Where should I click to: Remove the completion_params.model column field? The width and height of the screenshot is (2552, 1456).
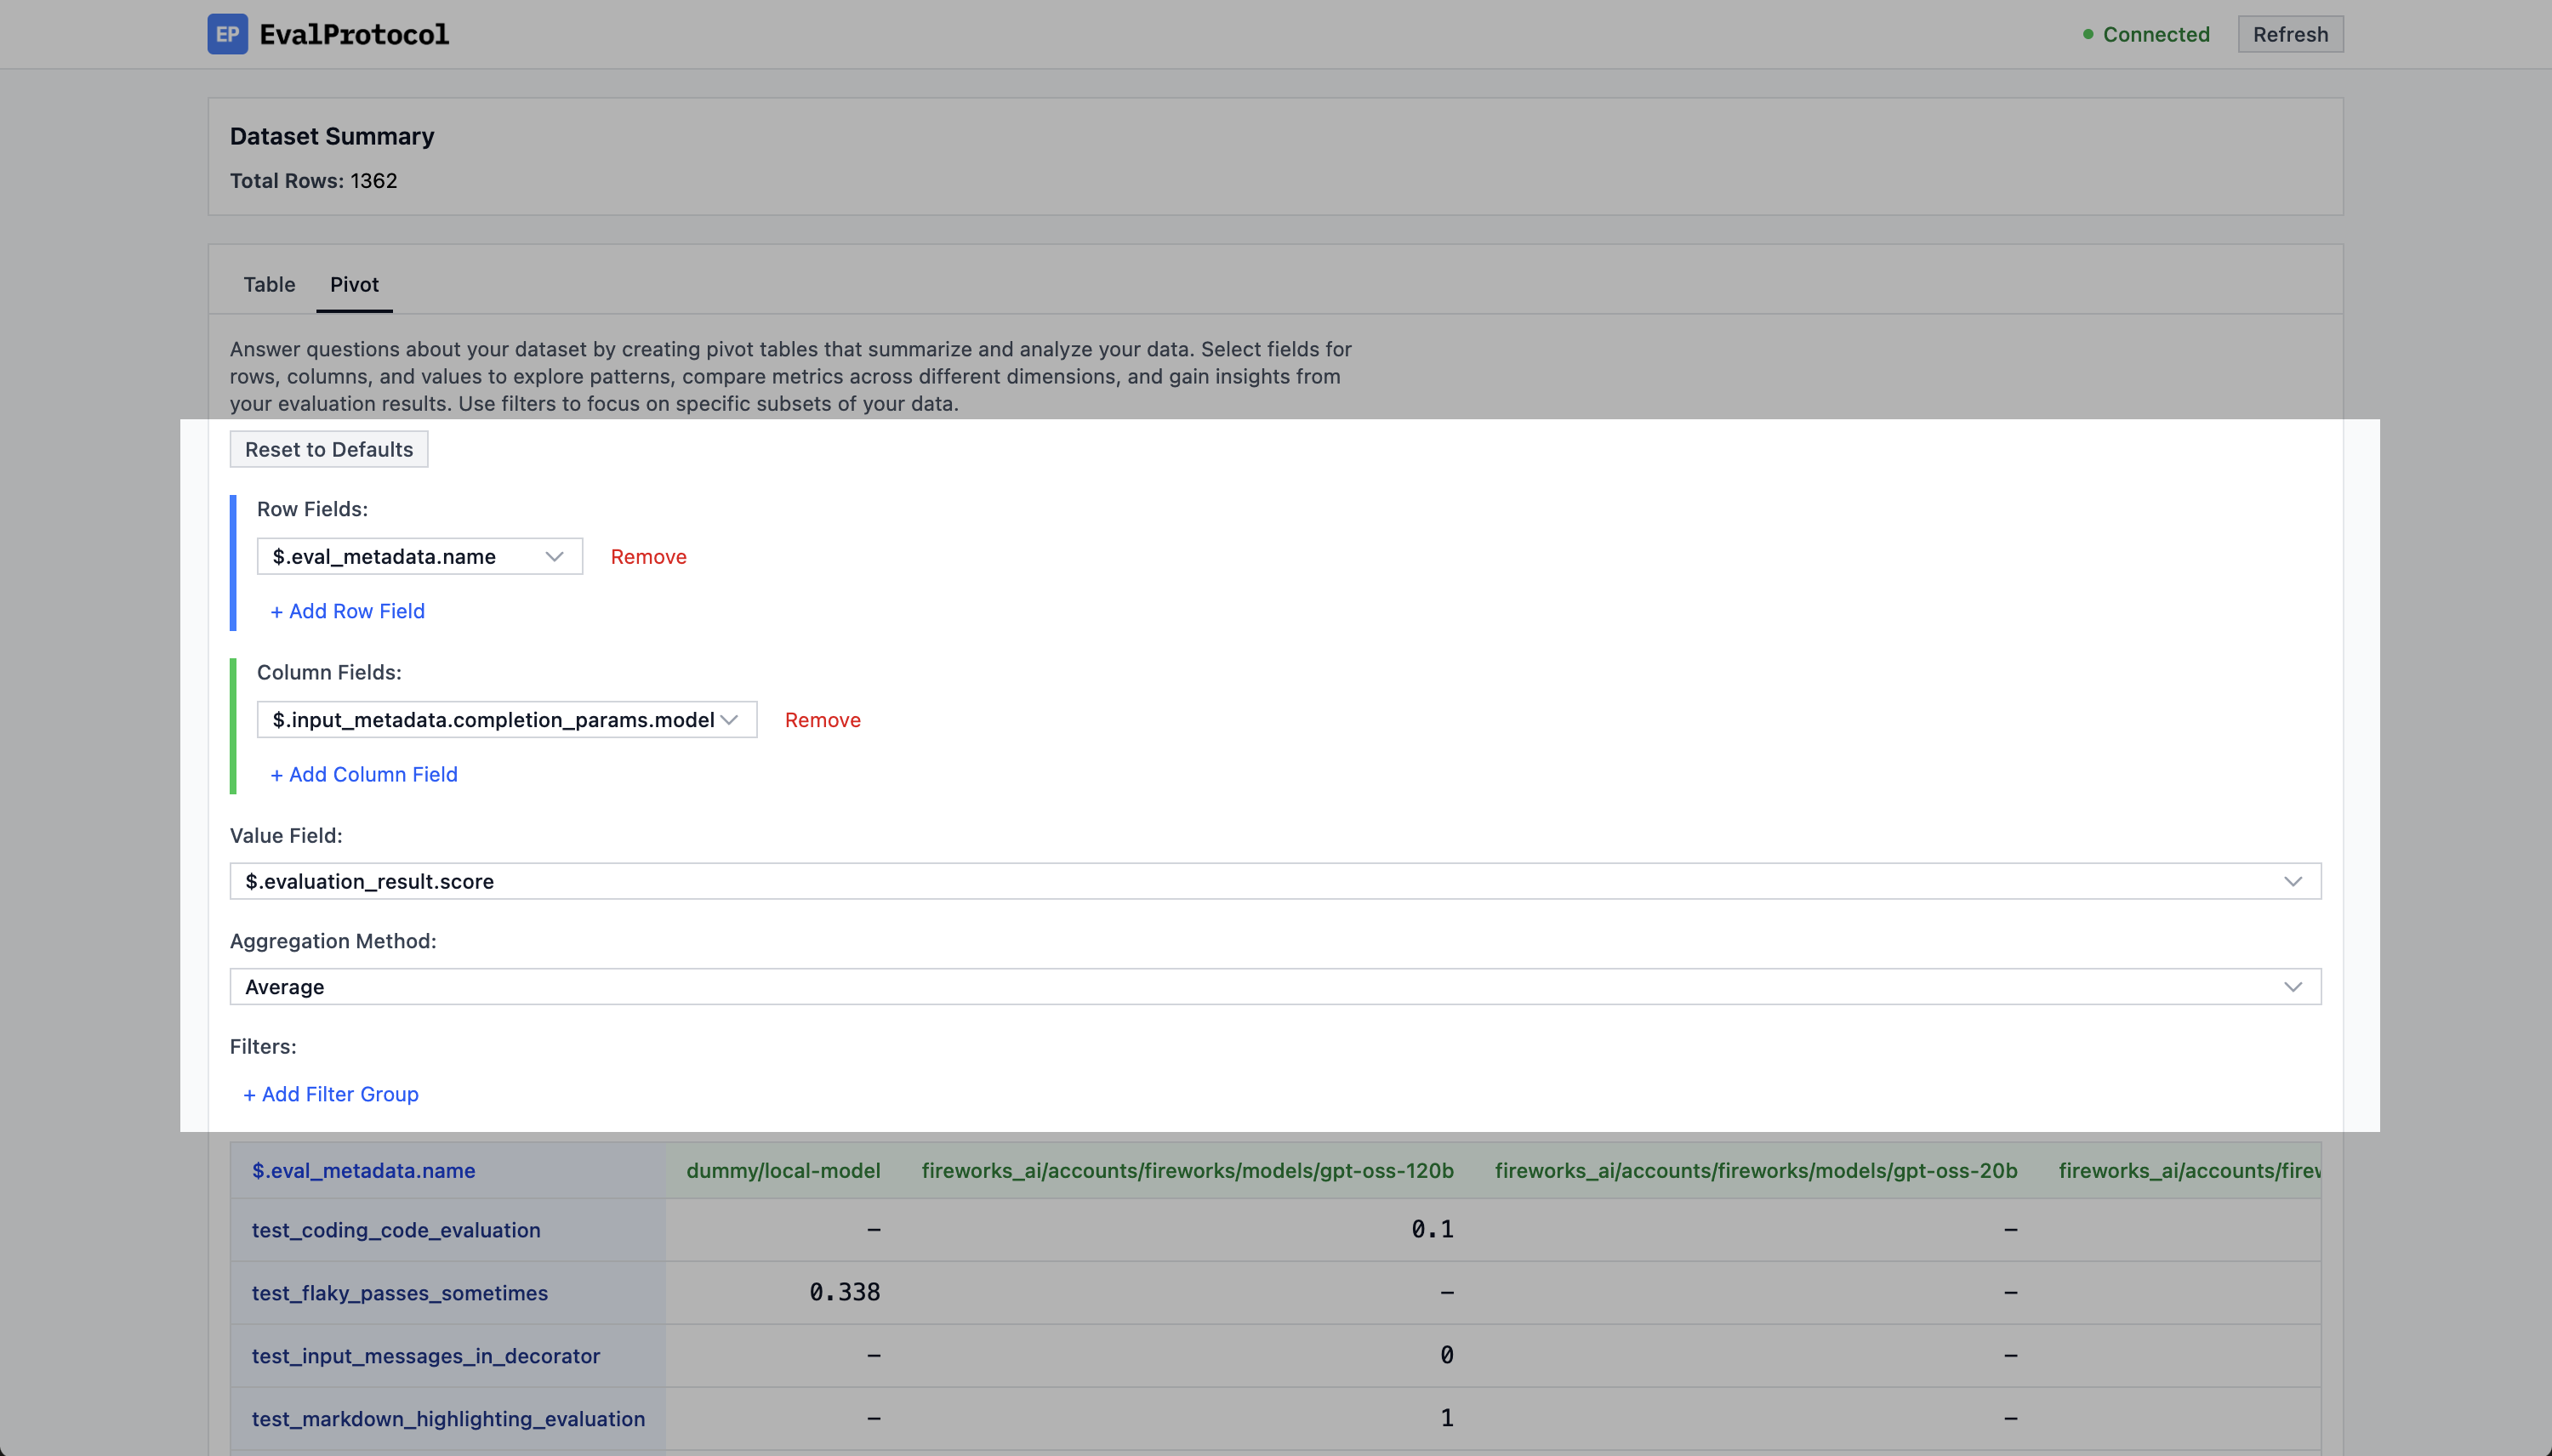tap(822, 720)
